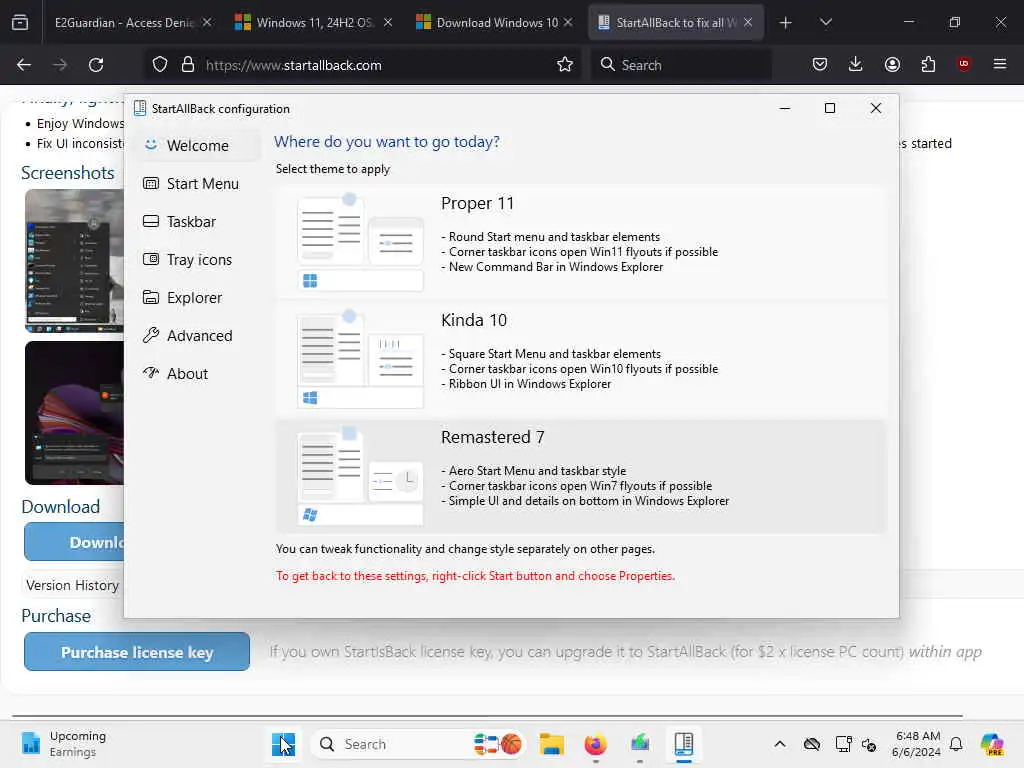
Task: Show site security padlock info
Action: (187, 65)
